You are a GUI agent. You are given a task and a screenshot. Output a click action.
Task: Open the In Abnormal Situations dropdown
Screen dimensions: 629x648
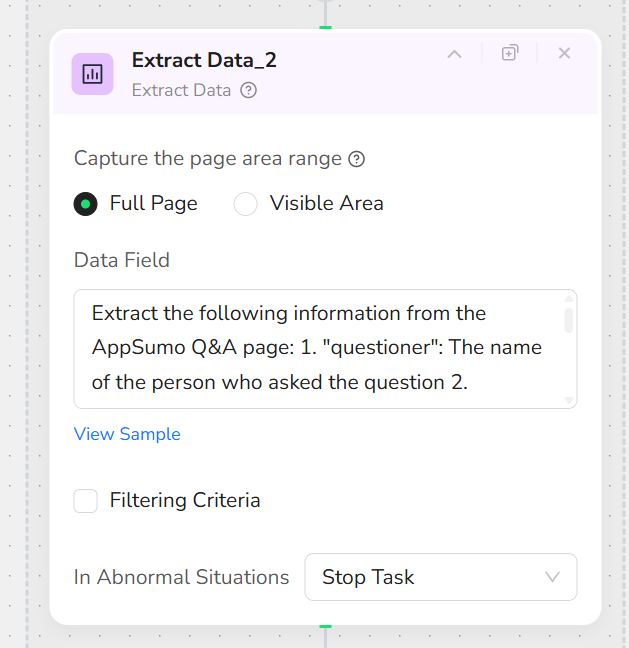pos(440,577)
